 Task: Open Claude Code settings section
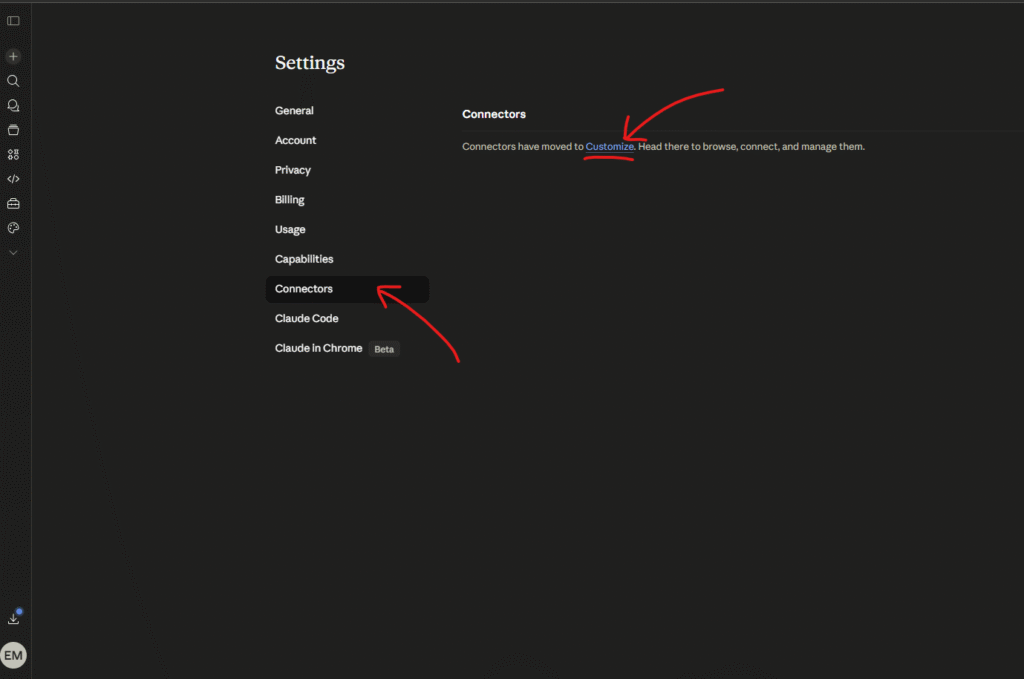pyautogui.click(x=306, y=319)
